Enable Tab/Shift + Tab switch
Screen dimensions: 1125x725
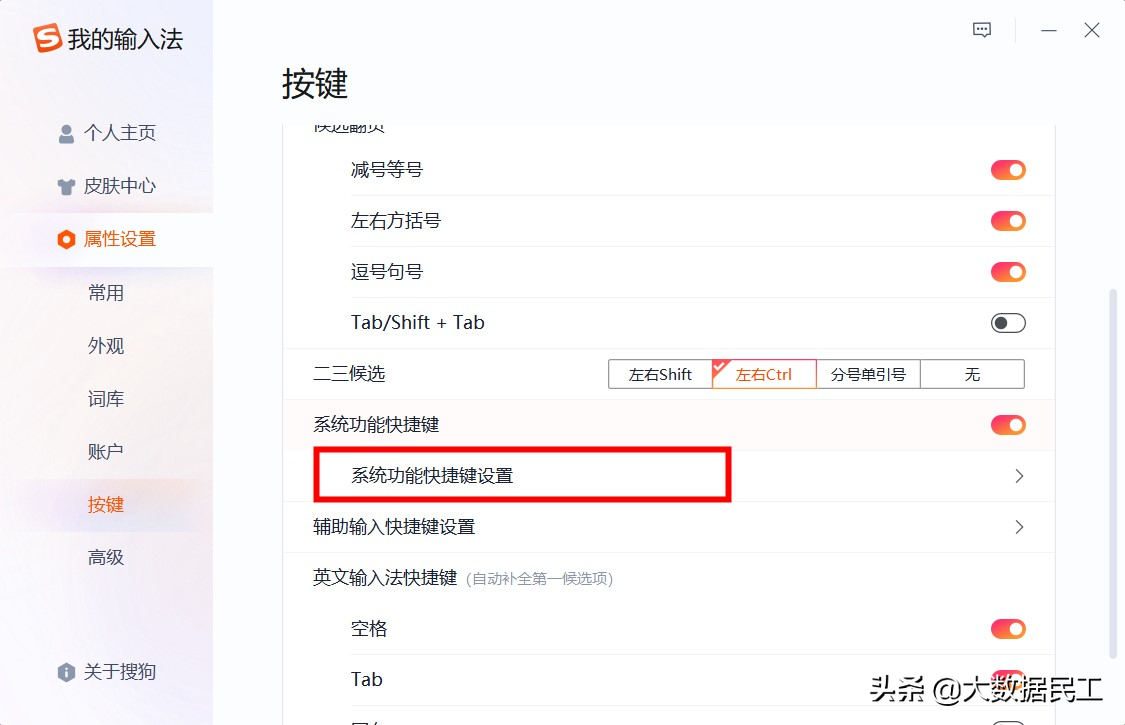1008,323
